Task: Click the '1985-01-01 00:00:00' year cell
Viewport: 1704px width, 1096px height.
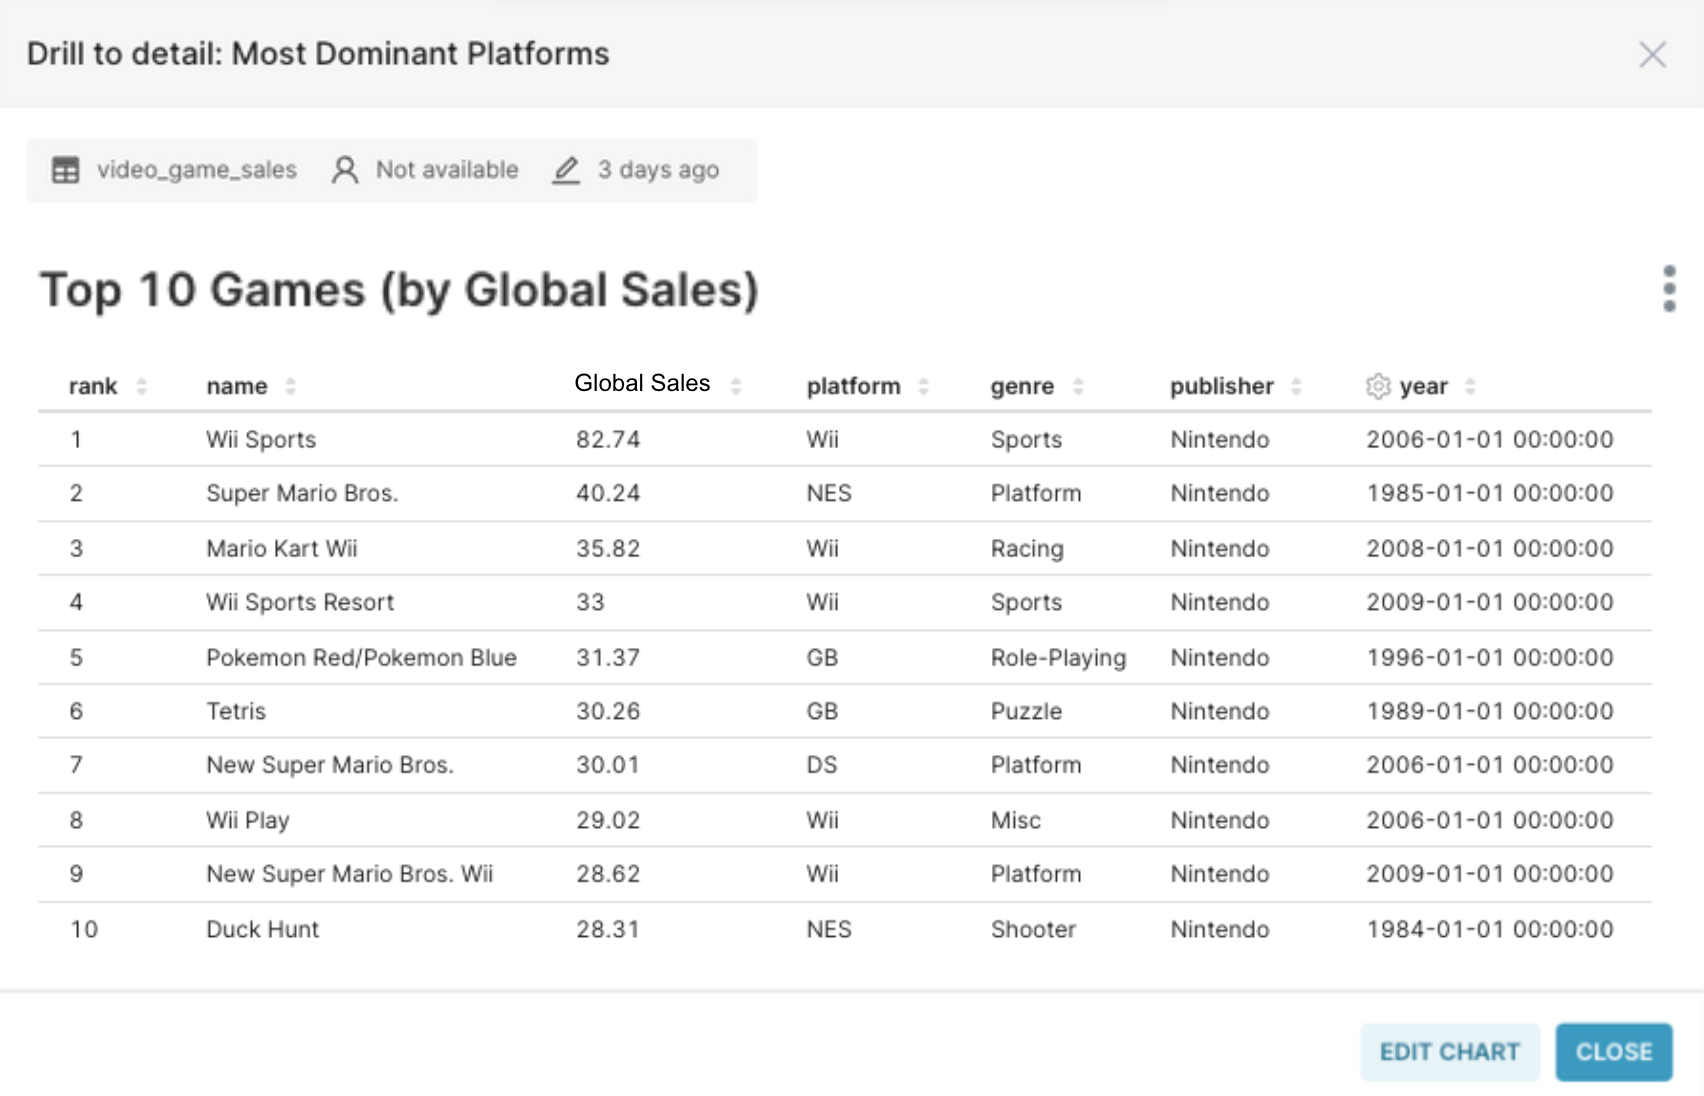Action: [x=1490, y=493]
